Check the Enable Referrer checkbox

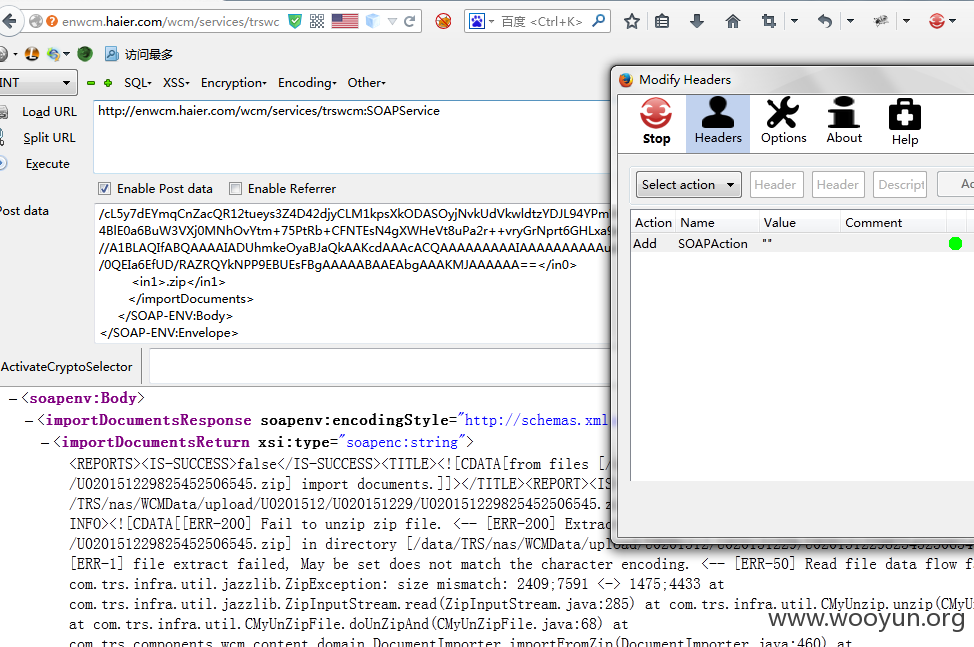click(x=235, y=188)
